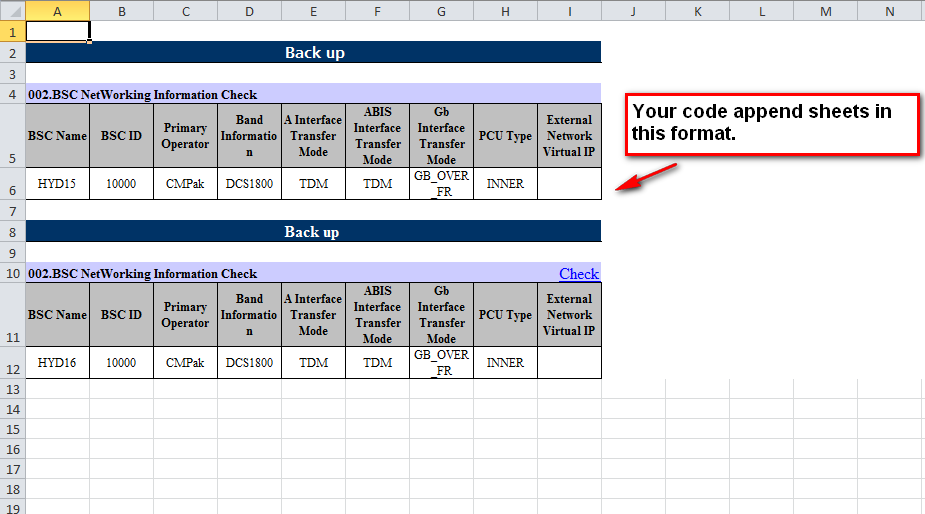Select column M header
Image resolution: width=925 pixels, height=514 pixels.
point(826,11)
